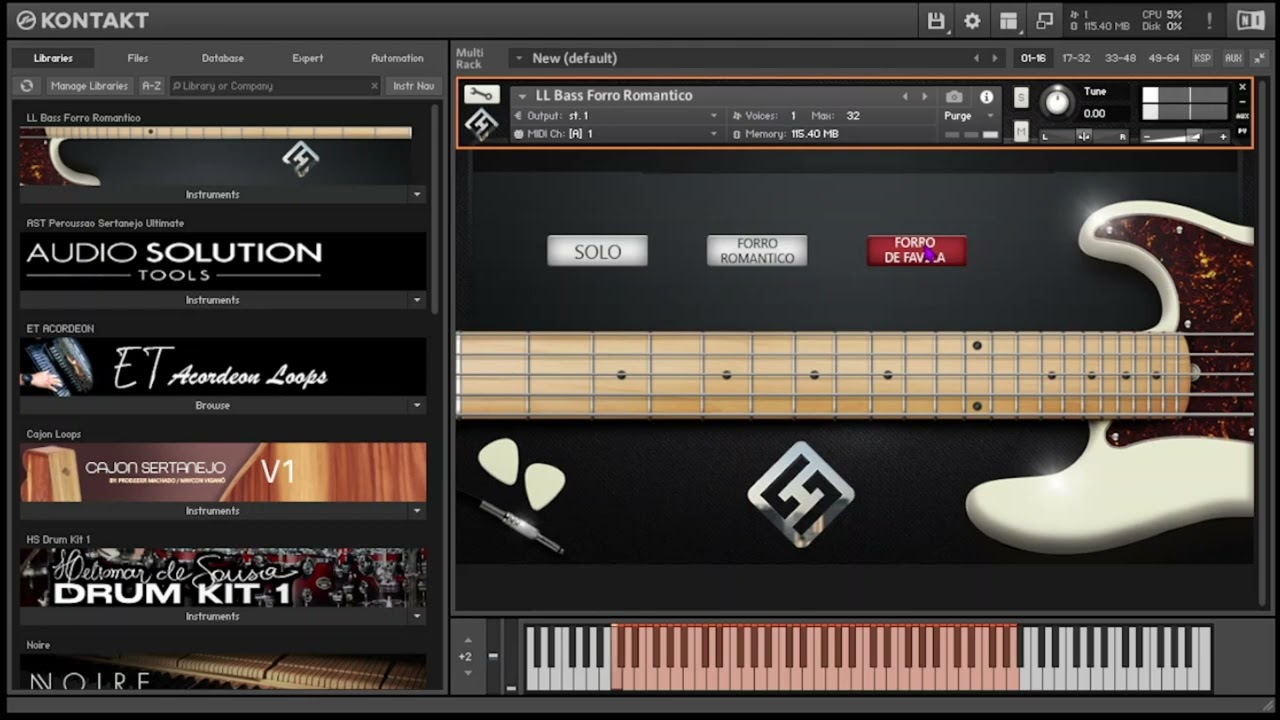The height and width of the screenshot is (720, 1280).
Task: Toggle the KSP script panel
Action: [x=1202, y=58]
